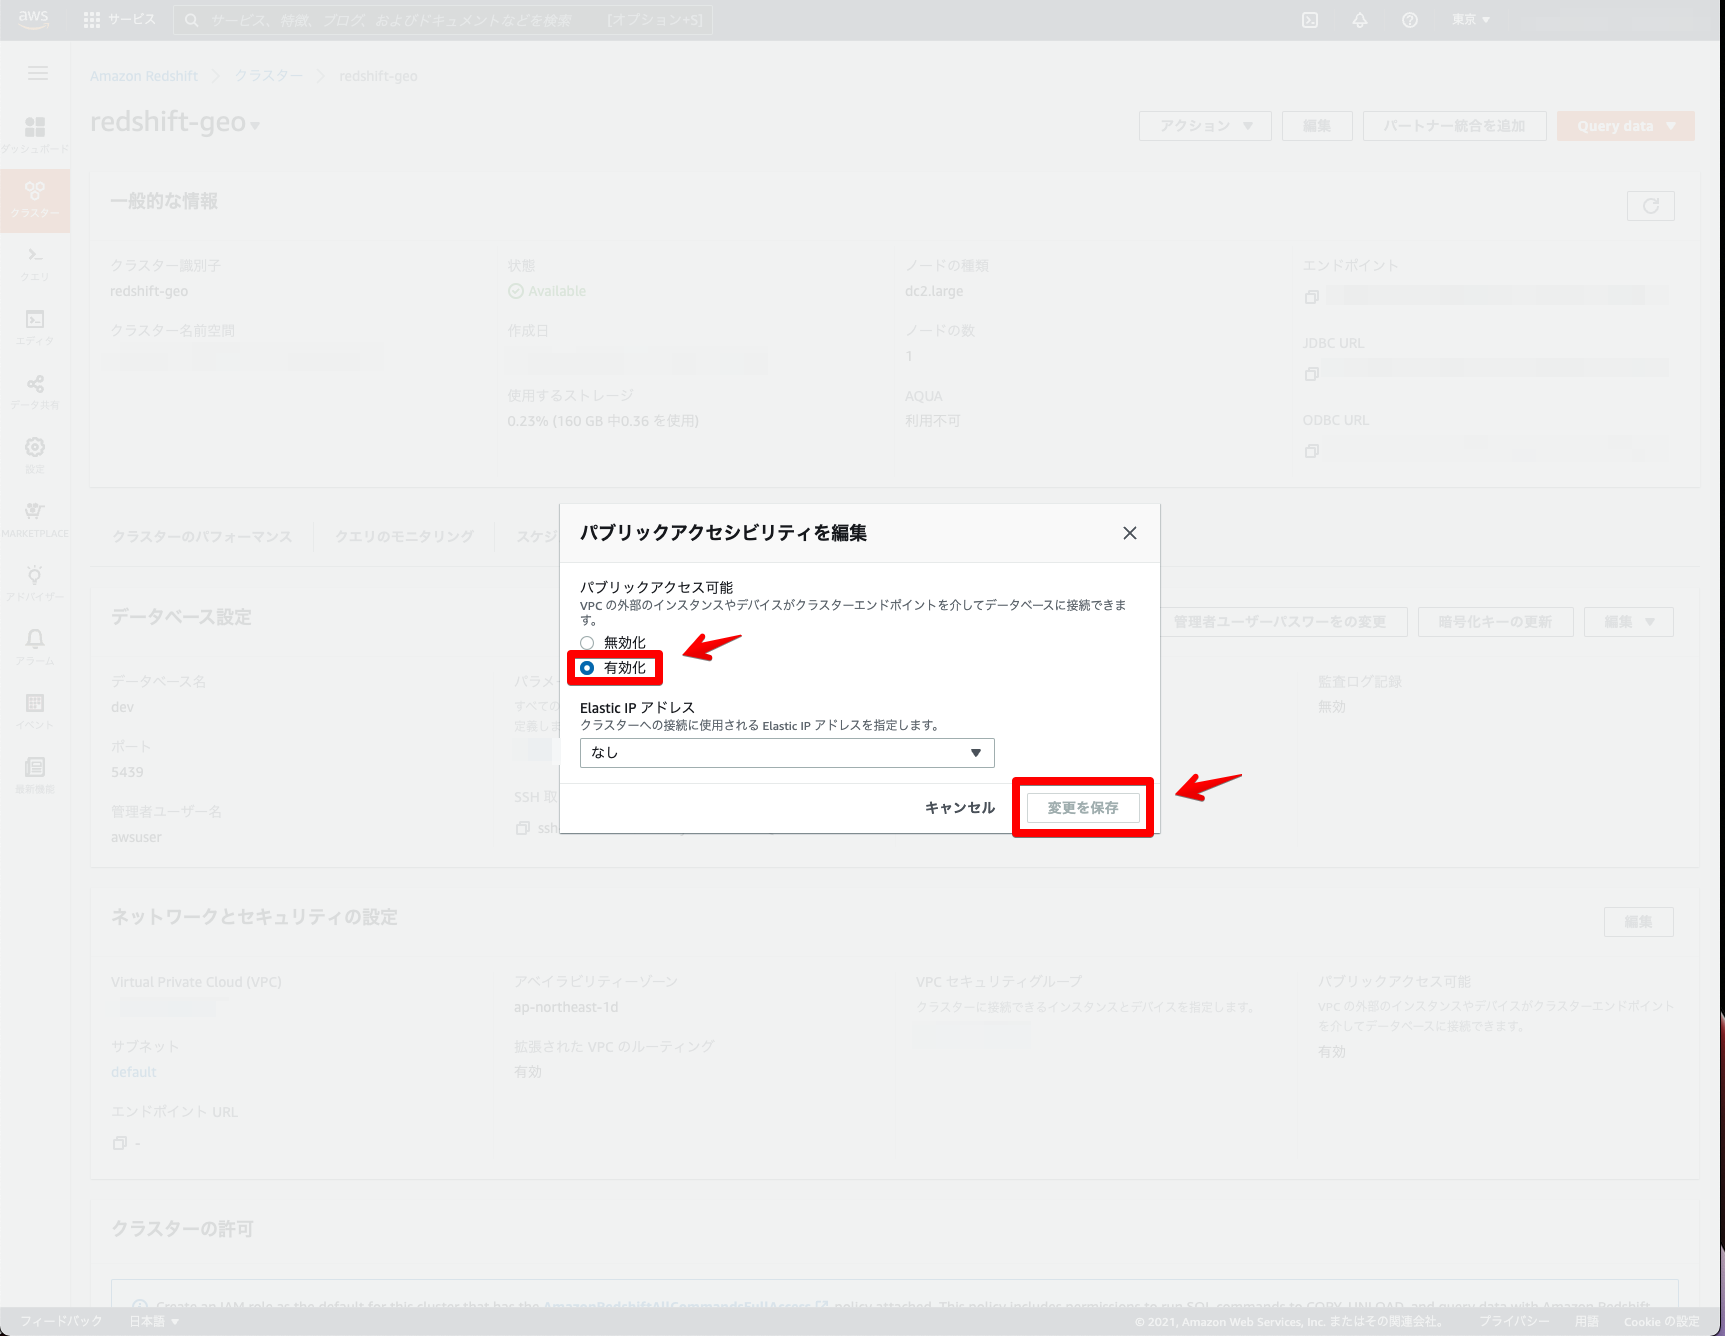View the クラスターのパフォーマンス tab
Screen dimensions: 1725x1336
(x=202, y=536)
